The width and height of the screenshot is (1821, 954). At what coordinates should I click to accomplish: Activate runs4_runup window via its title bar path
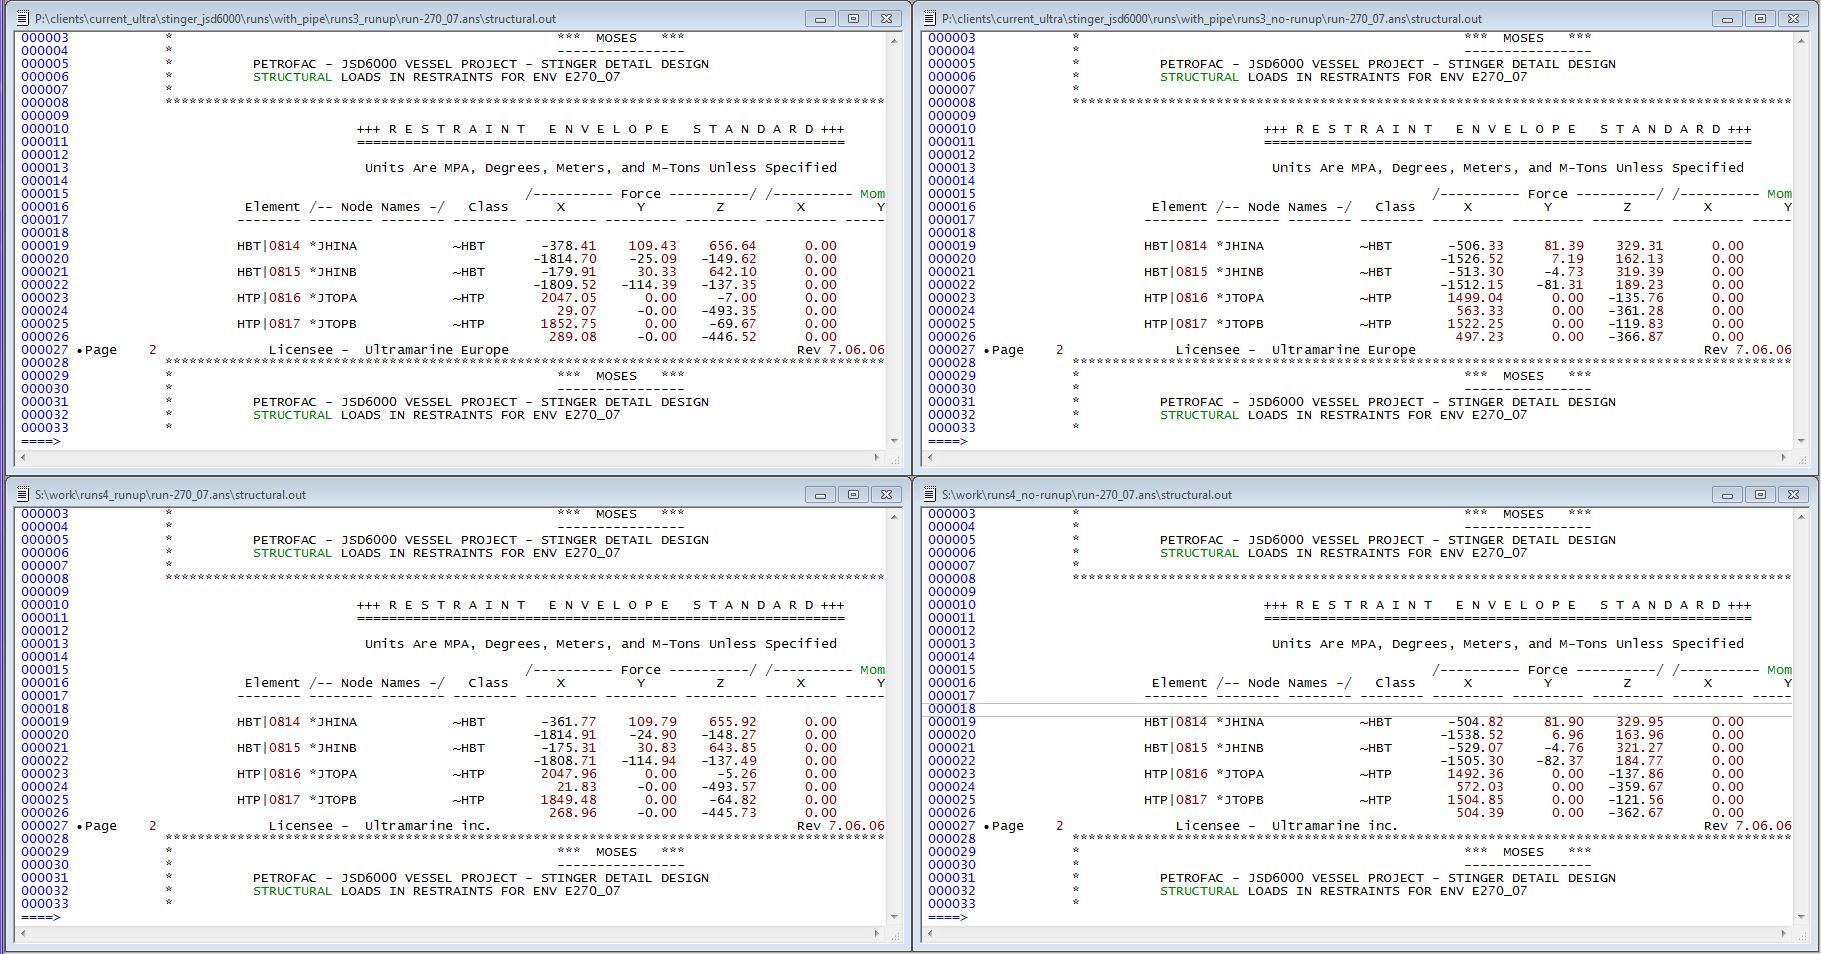click(170, 494)
